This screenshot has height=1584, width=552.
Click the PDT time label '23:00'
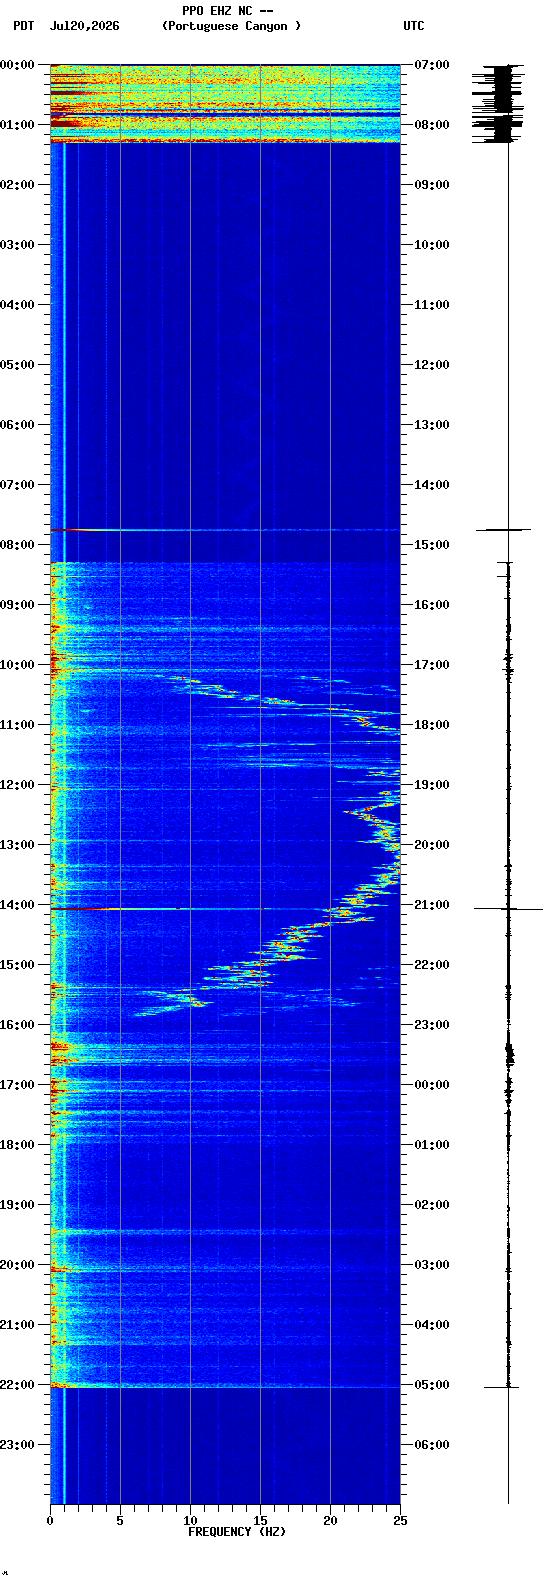coord(17,1444)
